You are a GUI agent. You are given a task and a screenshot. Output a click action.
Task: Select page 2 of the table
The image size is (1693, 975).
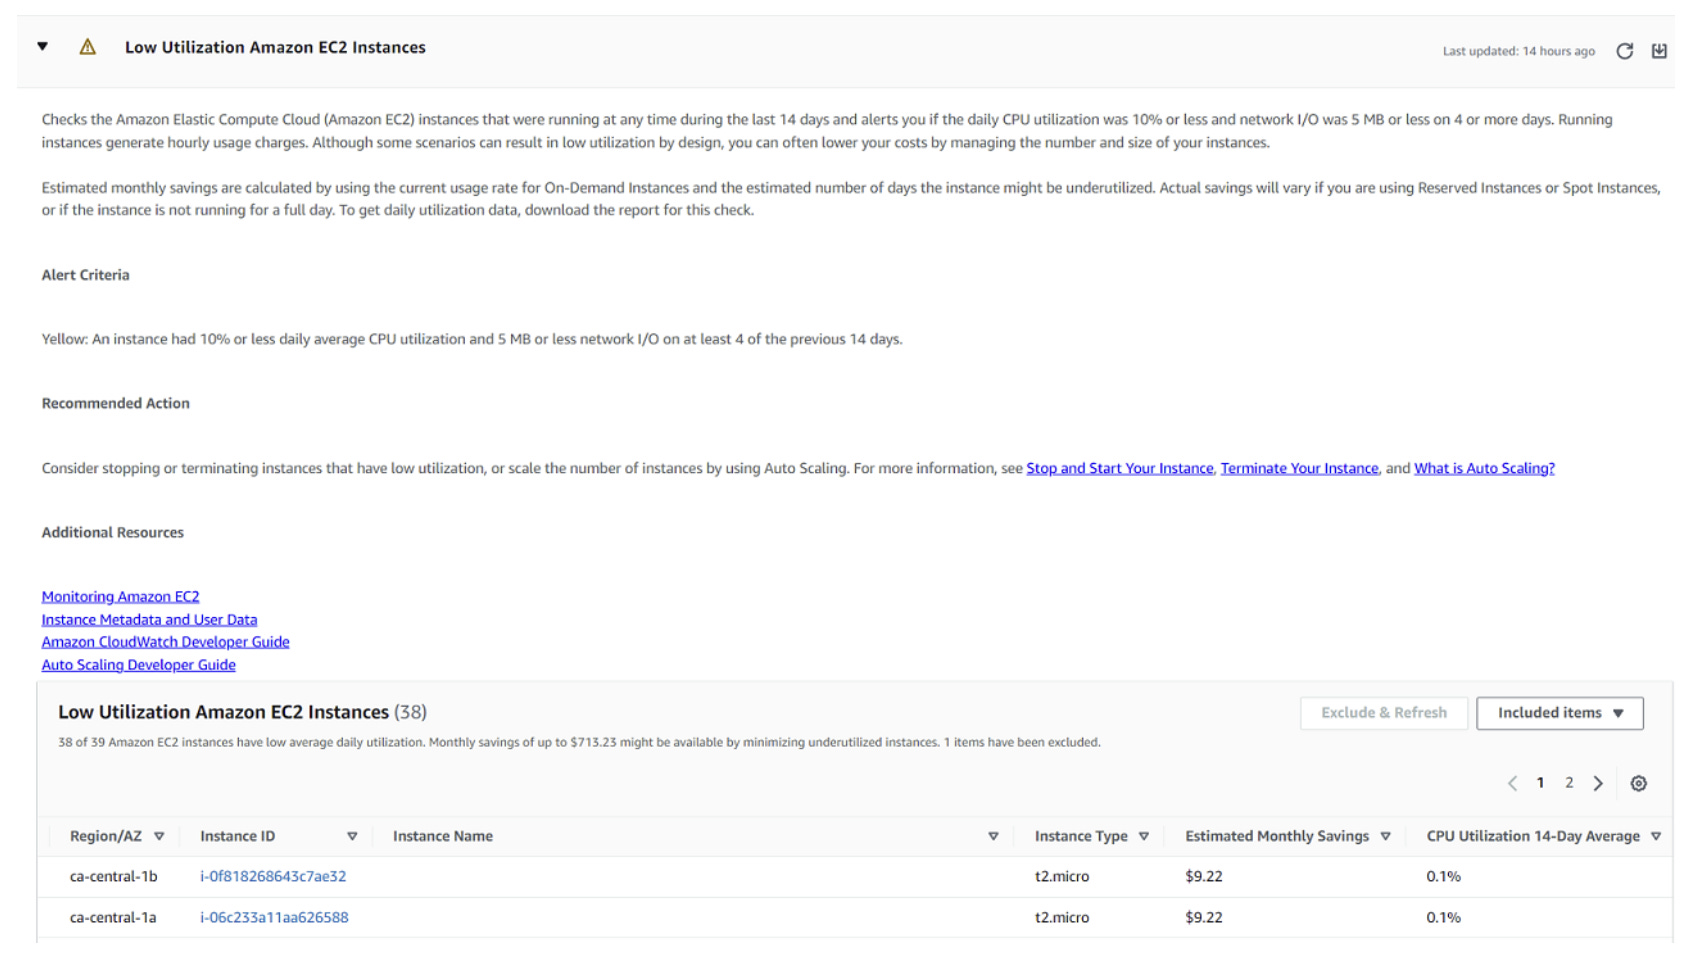(1569, 783)
